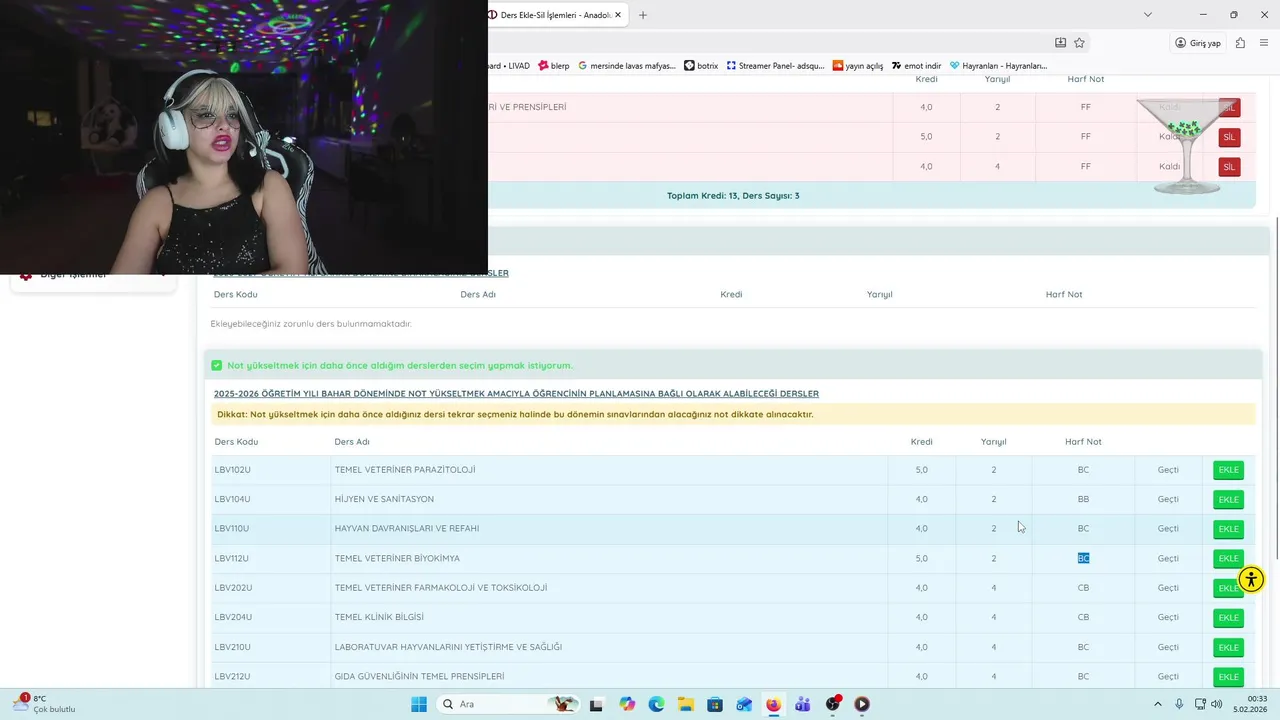Screen dimensions: 1280x720
Task: Open the emot indir bookmark
Action: 917,66
